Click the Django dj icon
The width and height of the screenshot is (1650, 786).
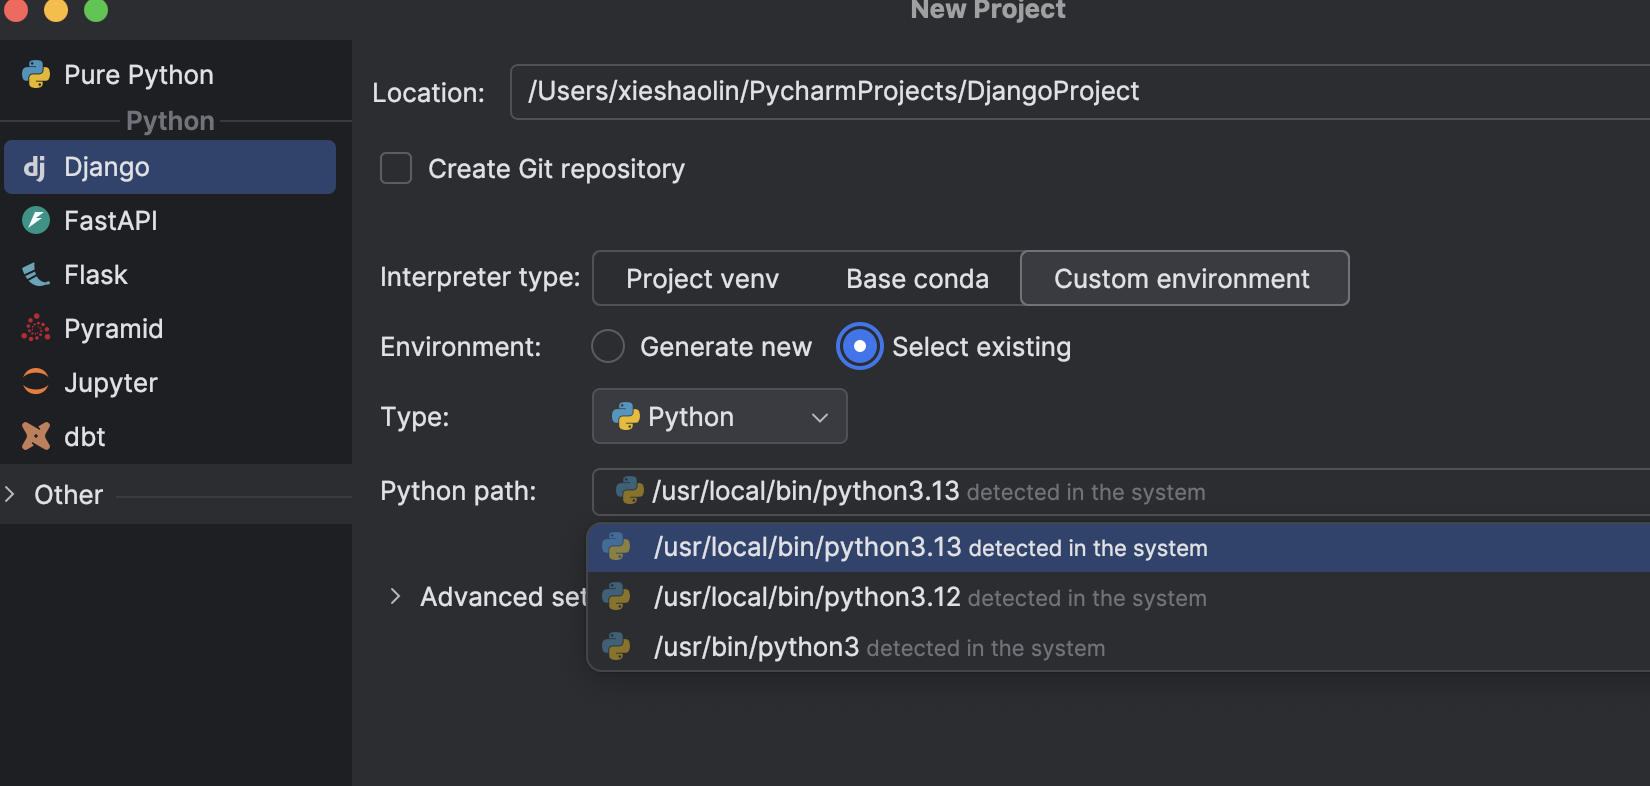coord(35,167)
